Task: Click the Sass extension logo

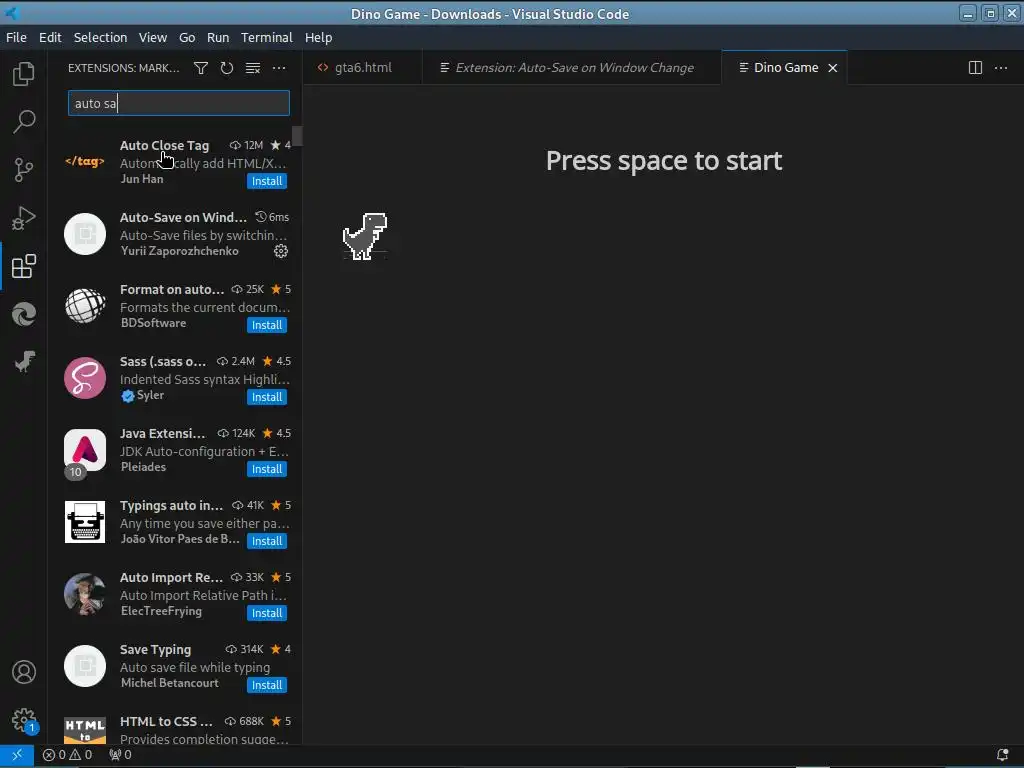Action: pyautogui.click(x=85, y=377)
